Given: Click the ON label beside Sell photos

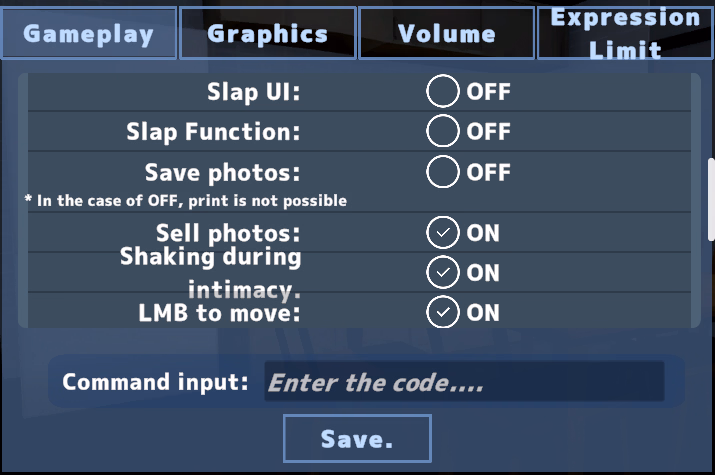Looking at the screenshot, I should pos(483,233).
